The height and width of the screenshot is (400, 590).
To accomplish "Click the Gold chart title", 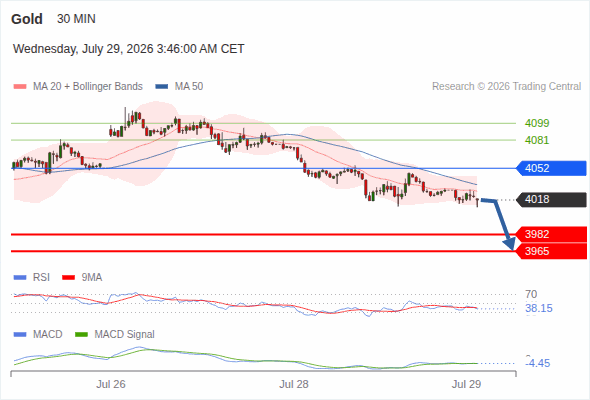I will (x=27, y=19).
